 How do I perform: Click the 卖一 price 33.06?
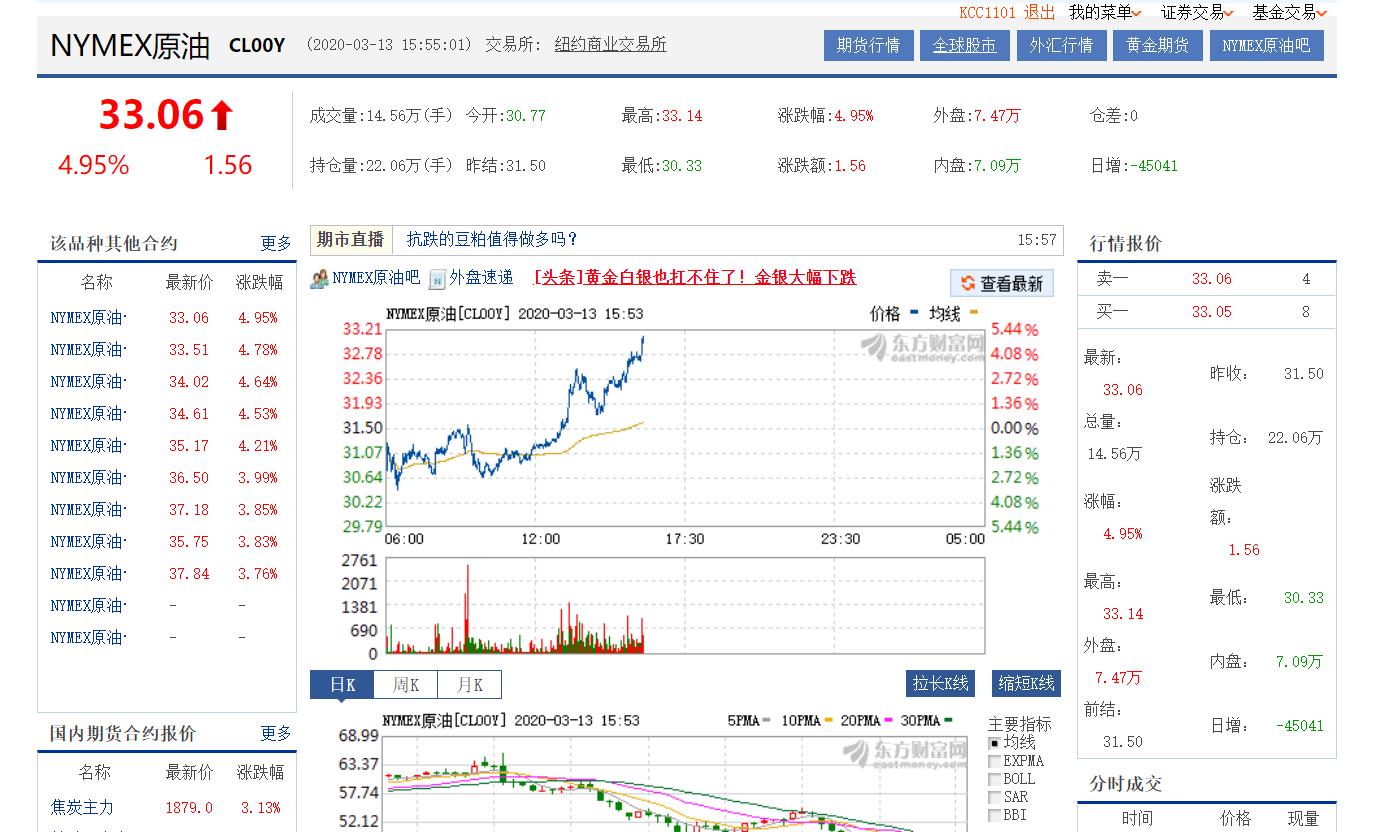tap(1212, 279)
